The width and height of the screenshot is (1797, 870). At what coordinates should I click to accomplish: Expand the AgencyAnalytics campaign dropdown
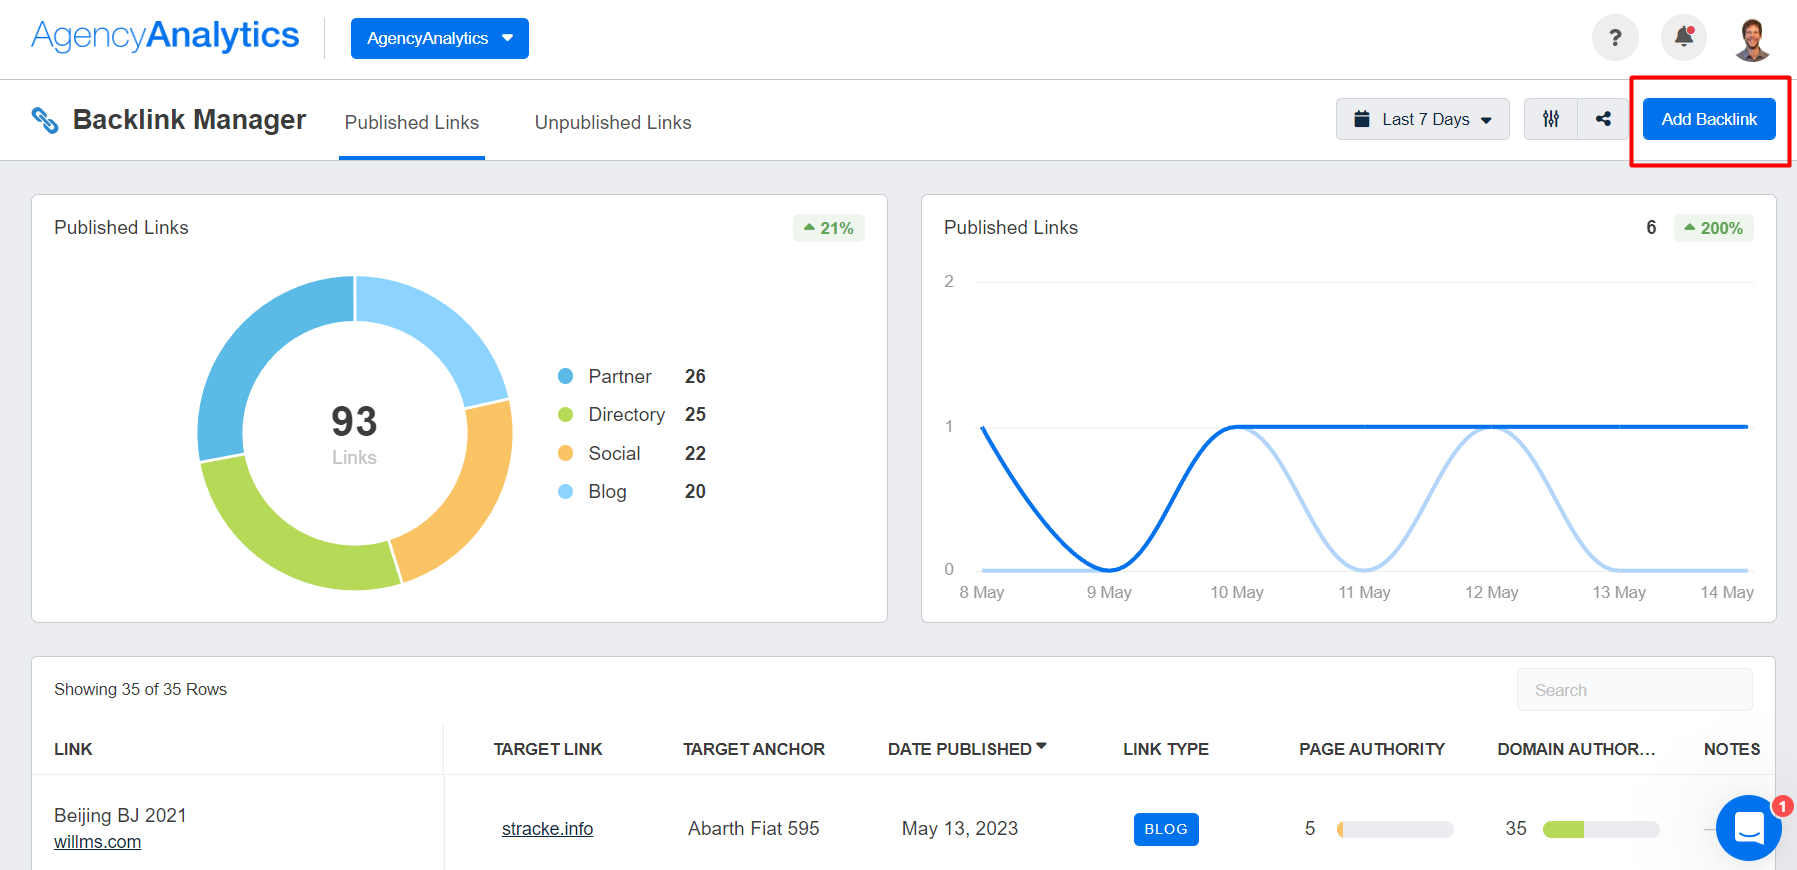[x=439, y=38]
